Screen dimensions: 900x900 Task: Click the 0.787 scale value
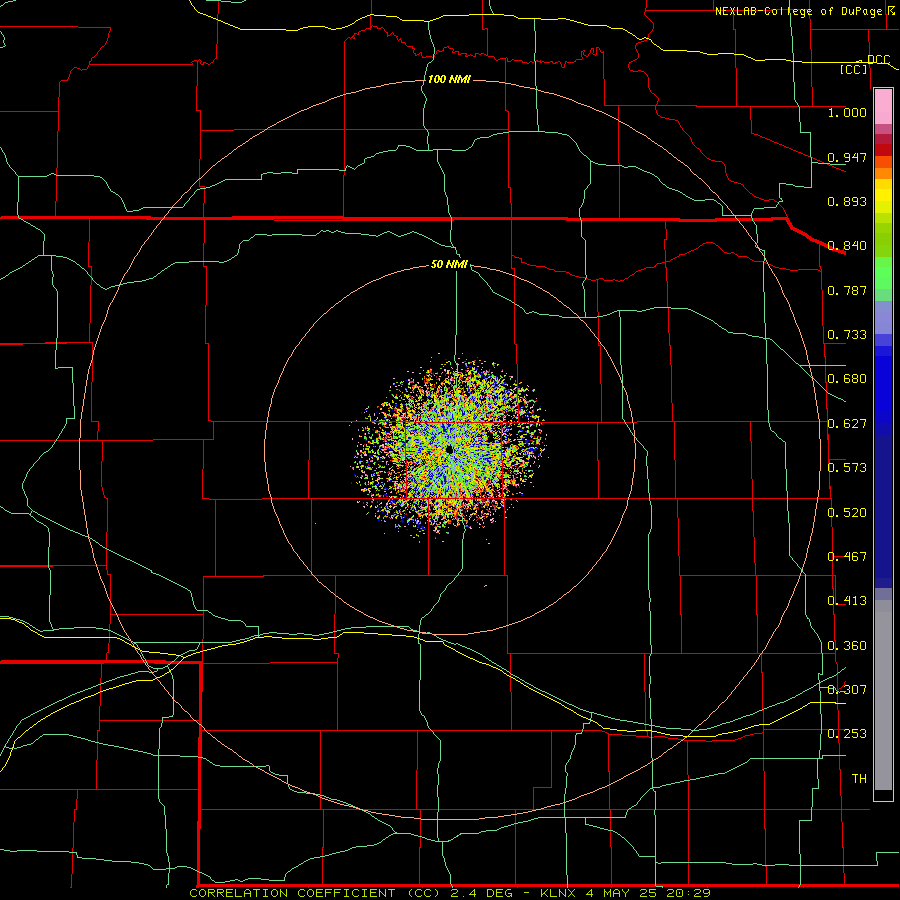pos(847,290)
